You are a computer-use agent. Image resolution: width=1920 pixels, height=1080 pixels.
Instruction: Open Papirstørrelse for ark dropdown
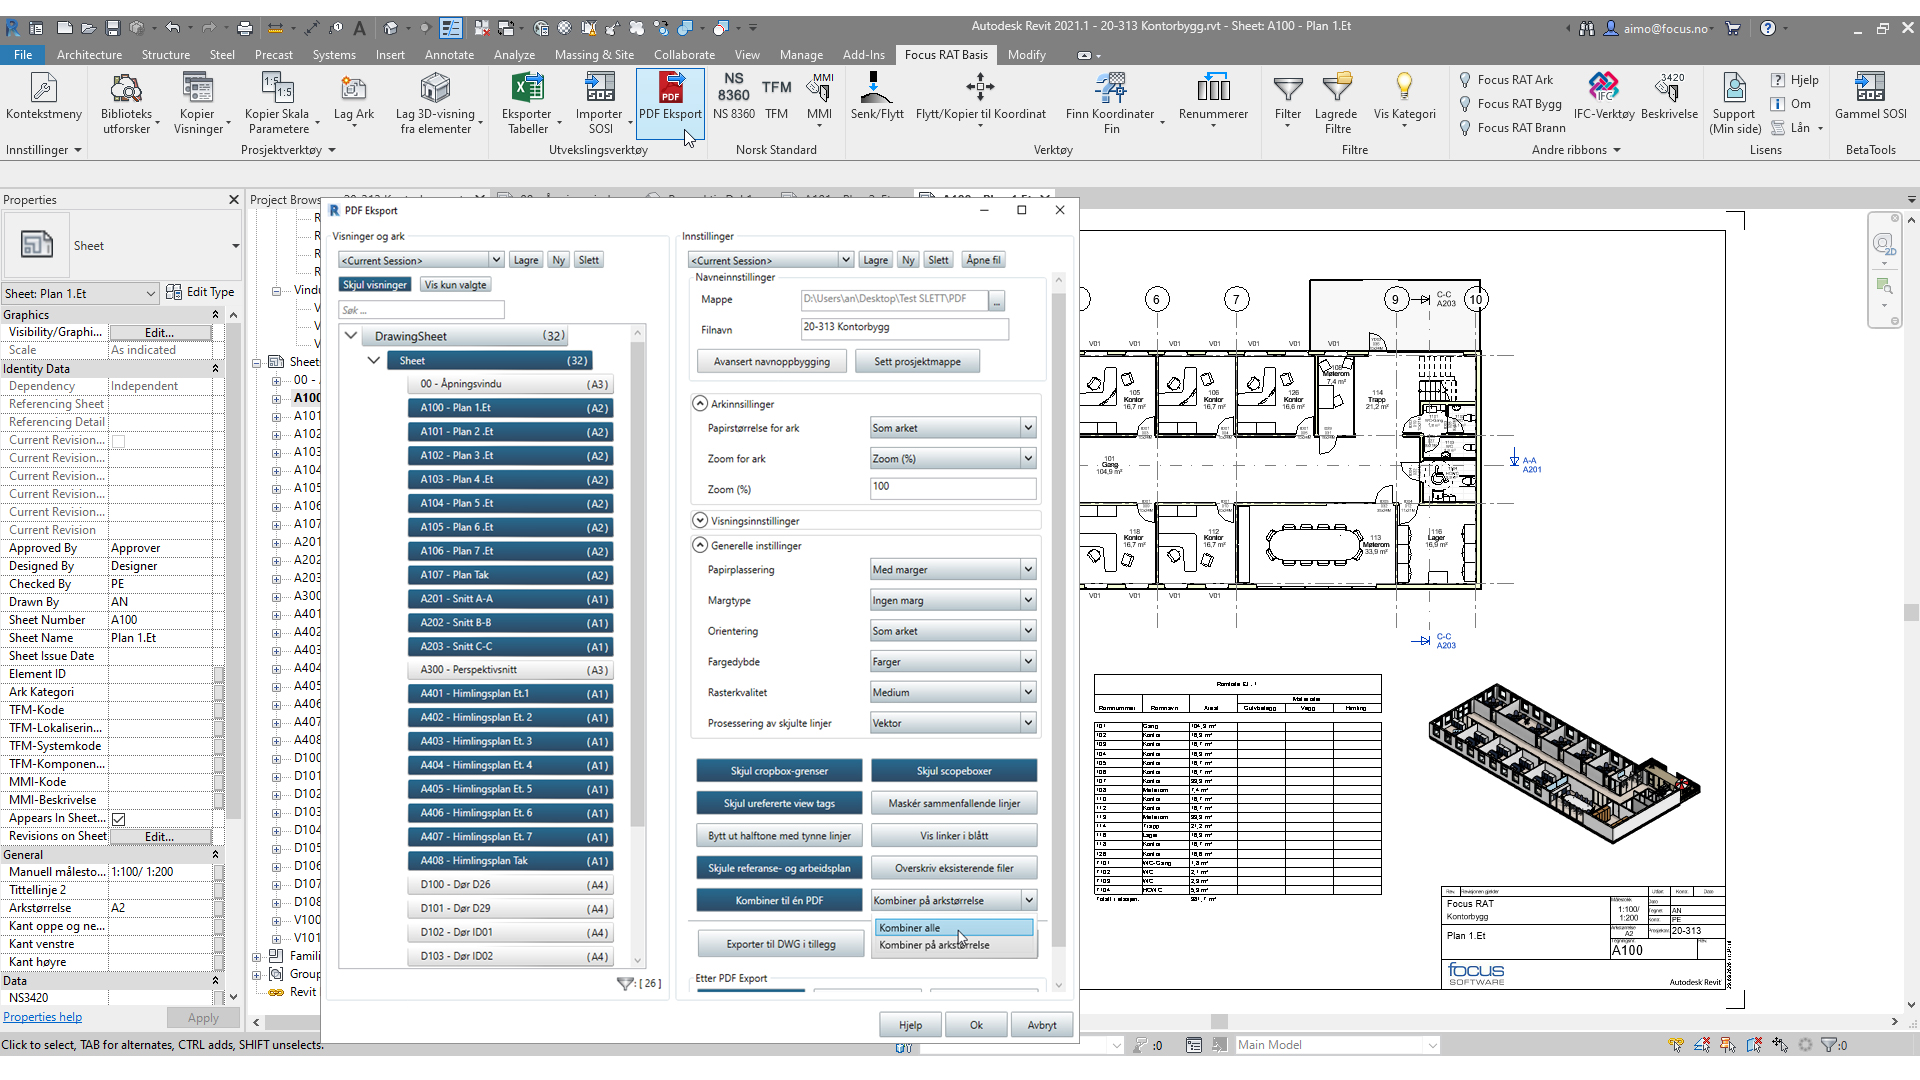[953, 428]
